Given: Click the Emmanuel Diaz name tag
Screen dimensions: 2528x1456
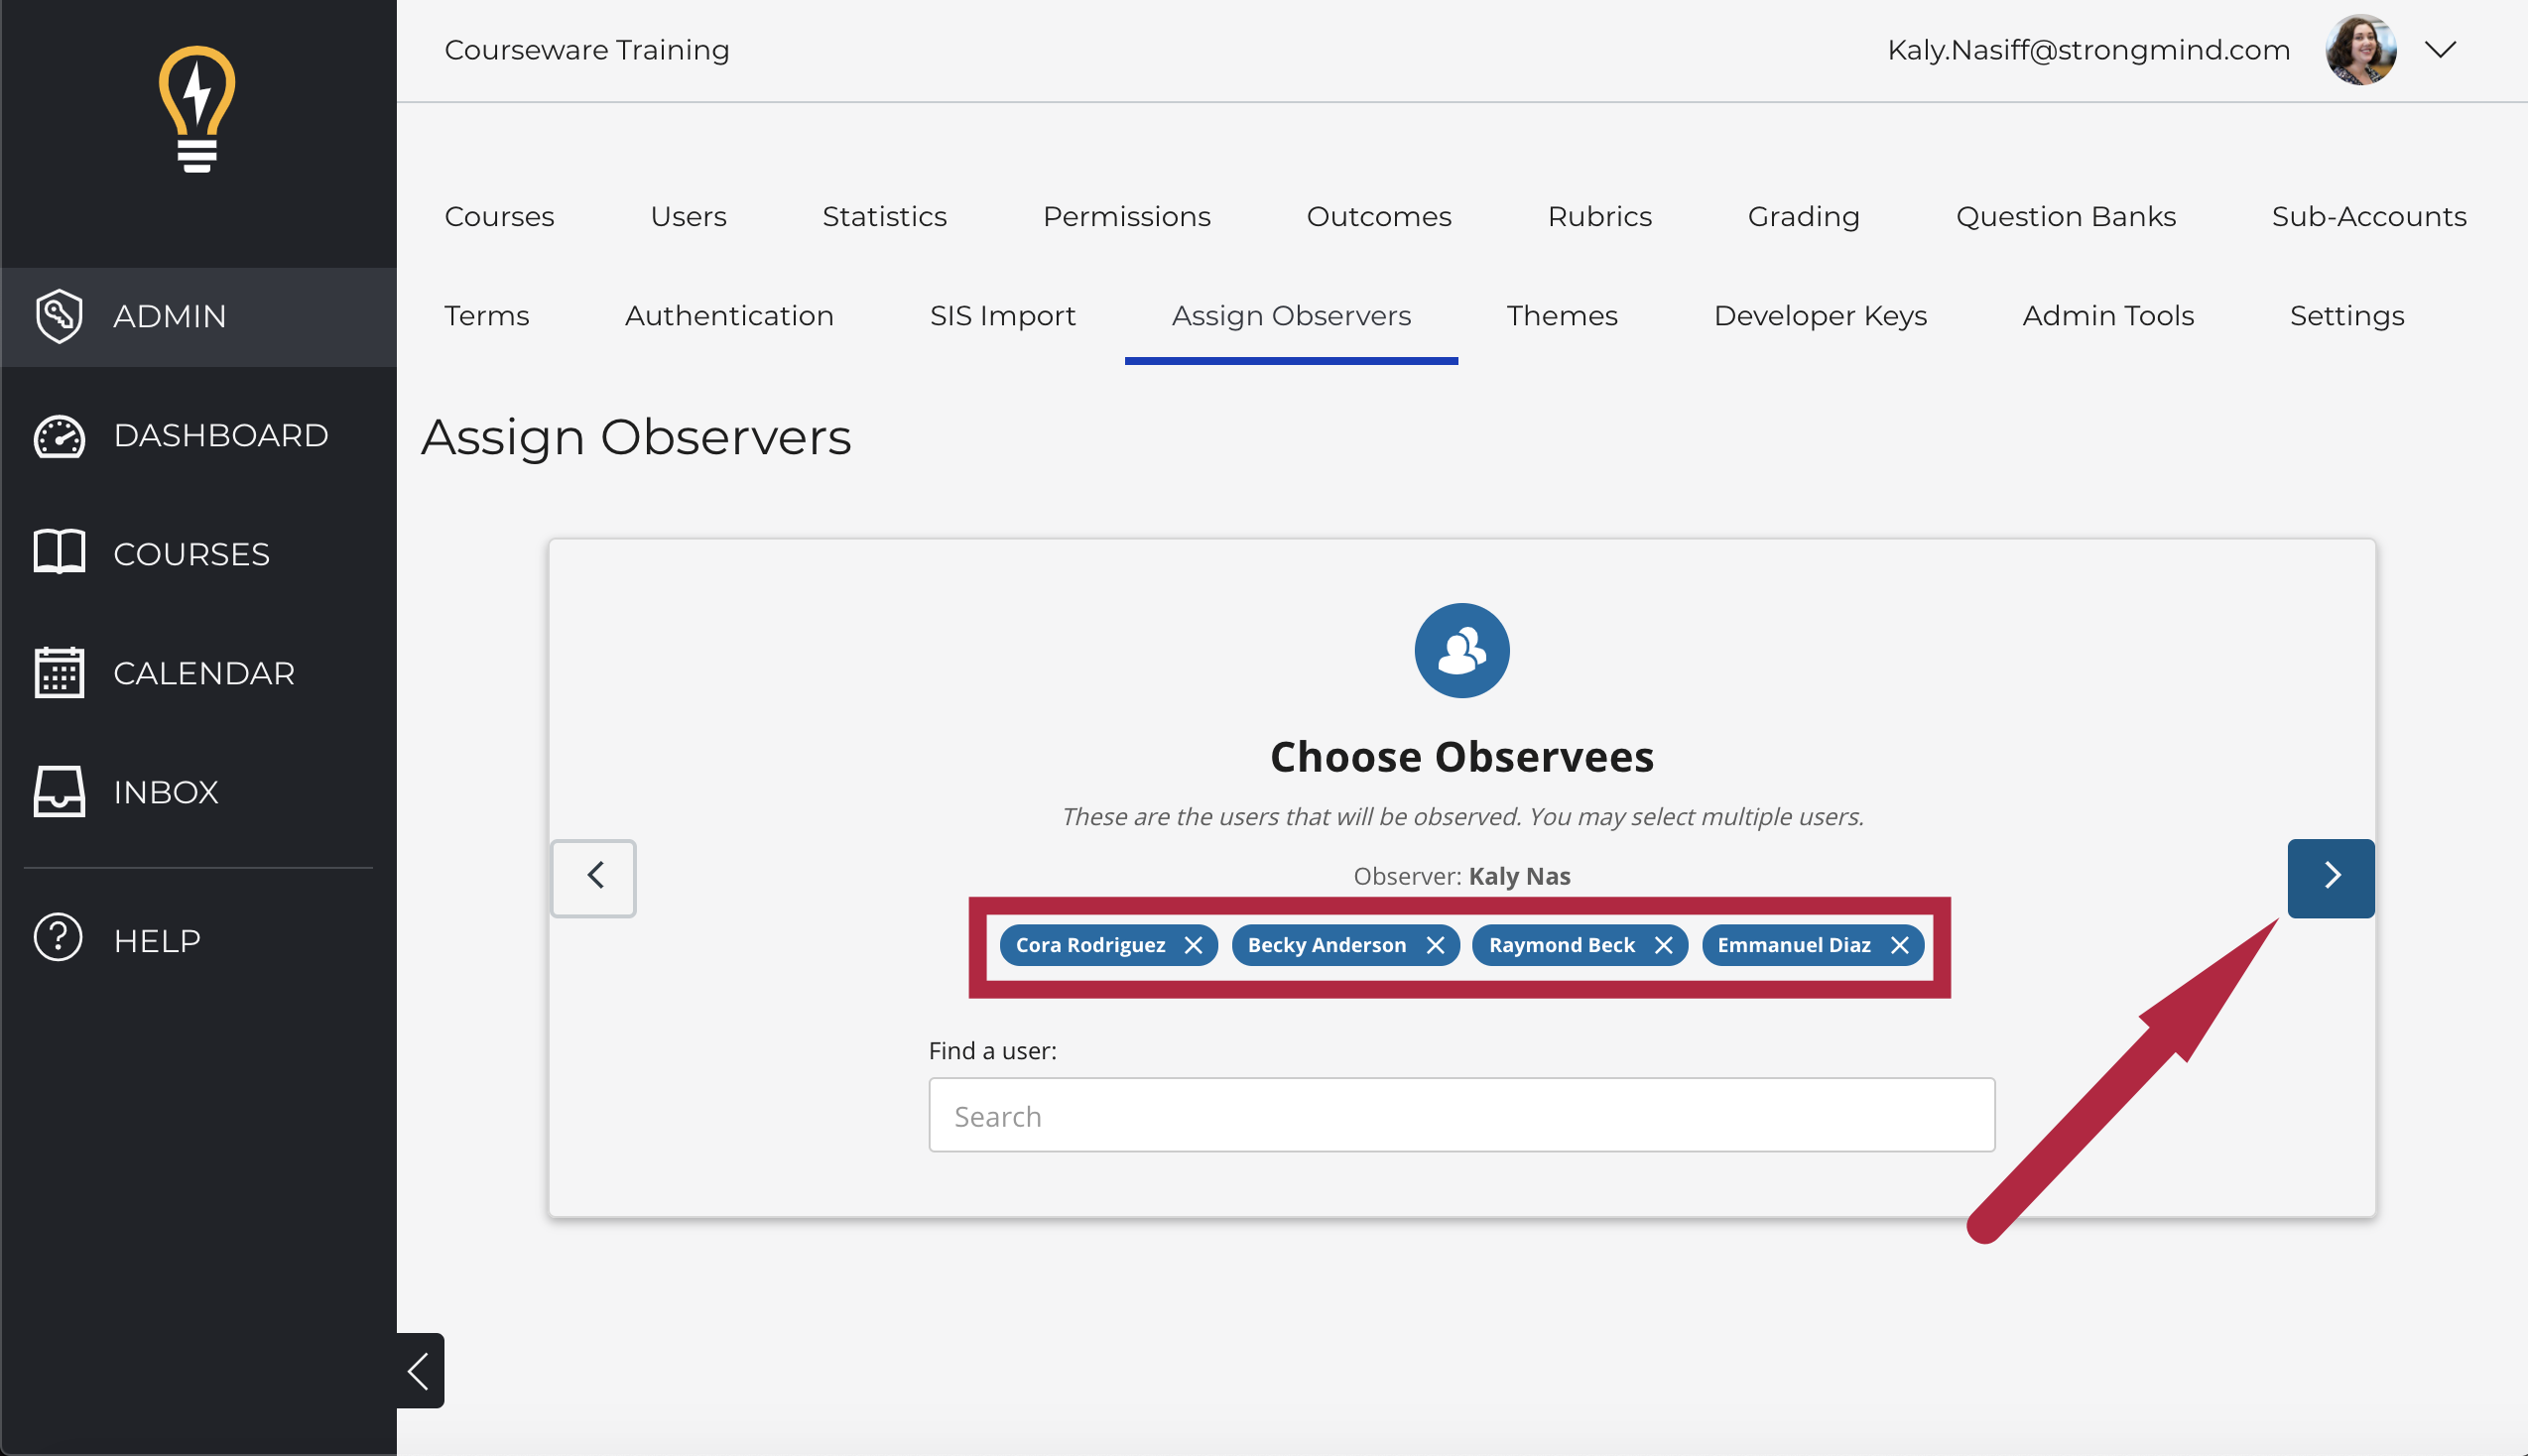Looking at the screenshot, I should pos(1794,945).
